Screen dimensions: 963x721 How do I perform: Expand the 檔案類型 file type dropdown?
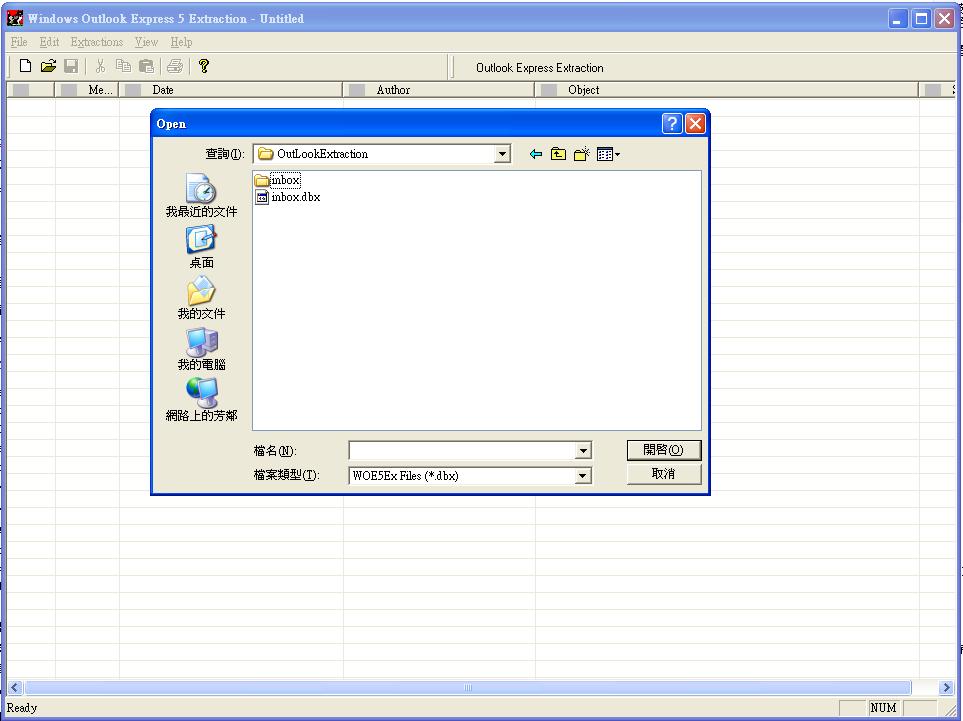coord(583,475)
